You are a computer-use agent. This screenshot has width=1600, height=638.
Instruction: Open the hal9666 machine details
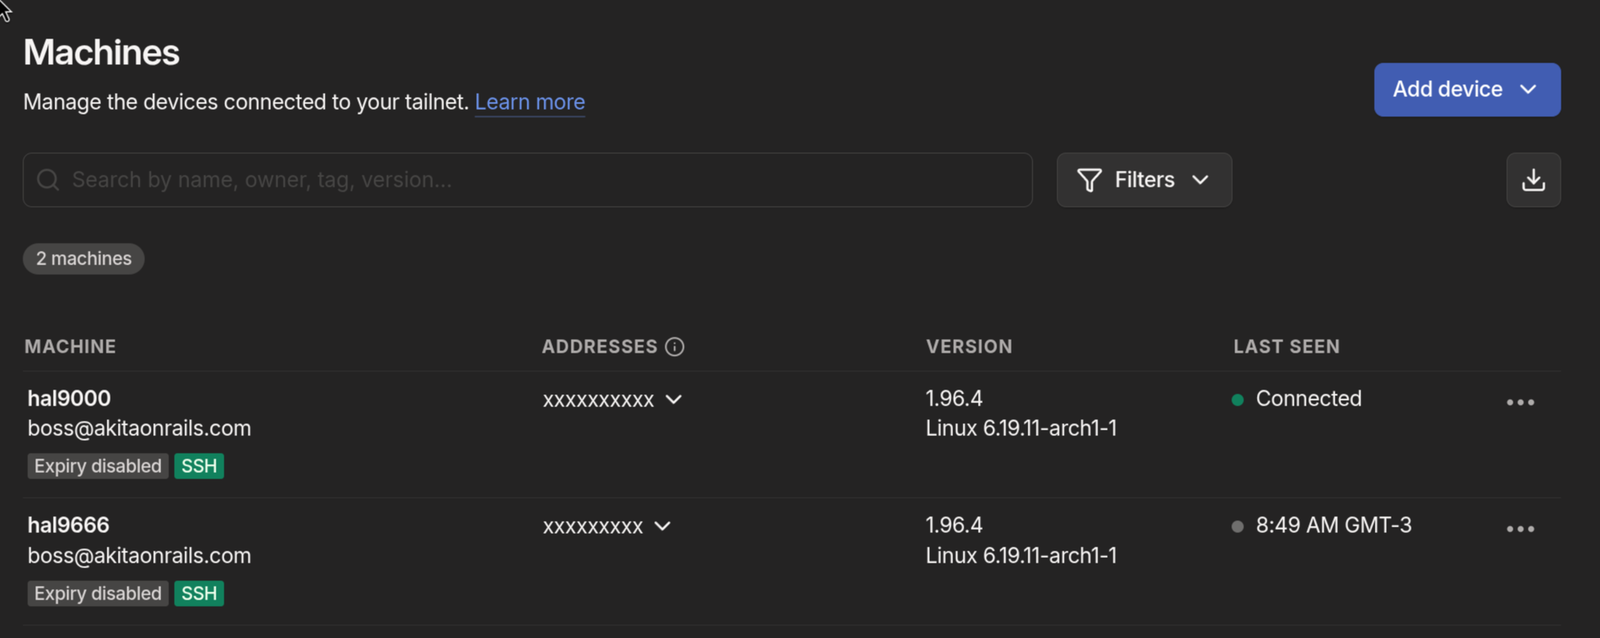coord(68,525)
